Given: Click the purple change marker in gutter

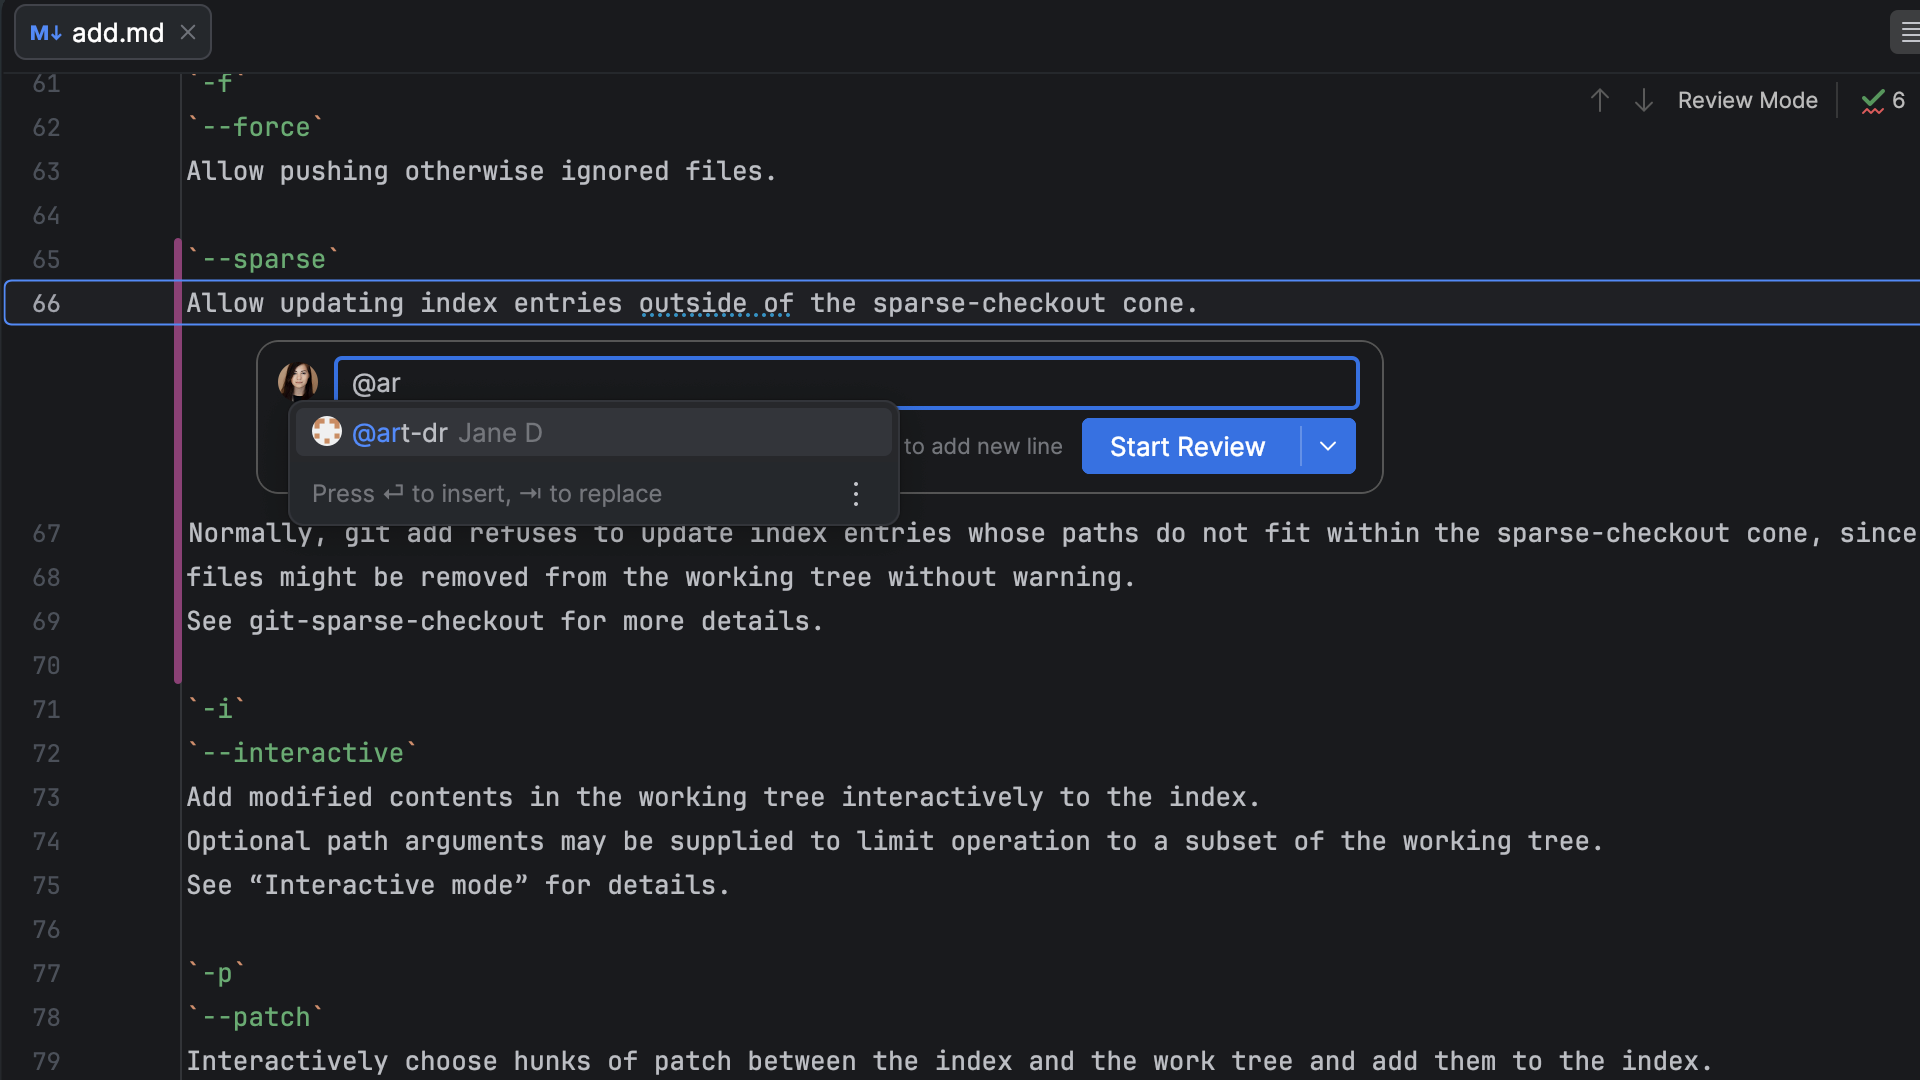Looking at the screenshot, I should point(178,460).
